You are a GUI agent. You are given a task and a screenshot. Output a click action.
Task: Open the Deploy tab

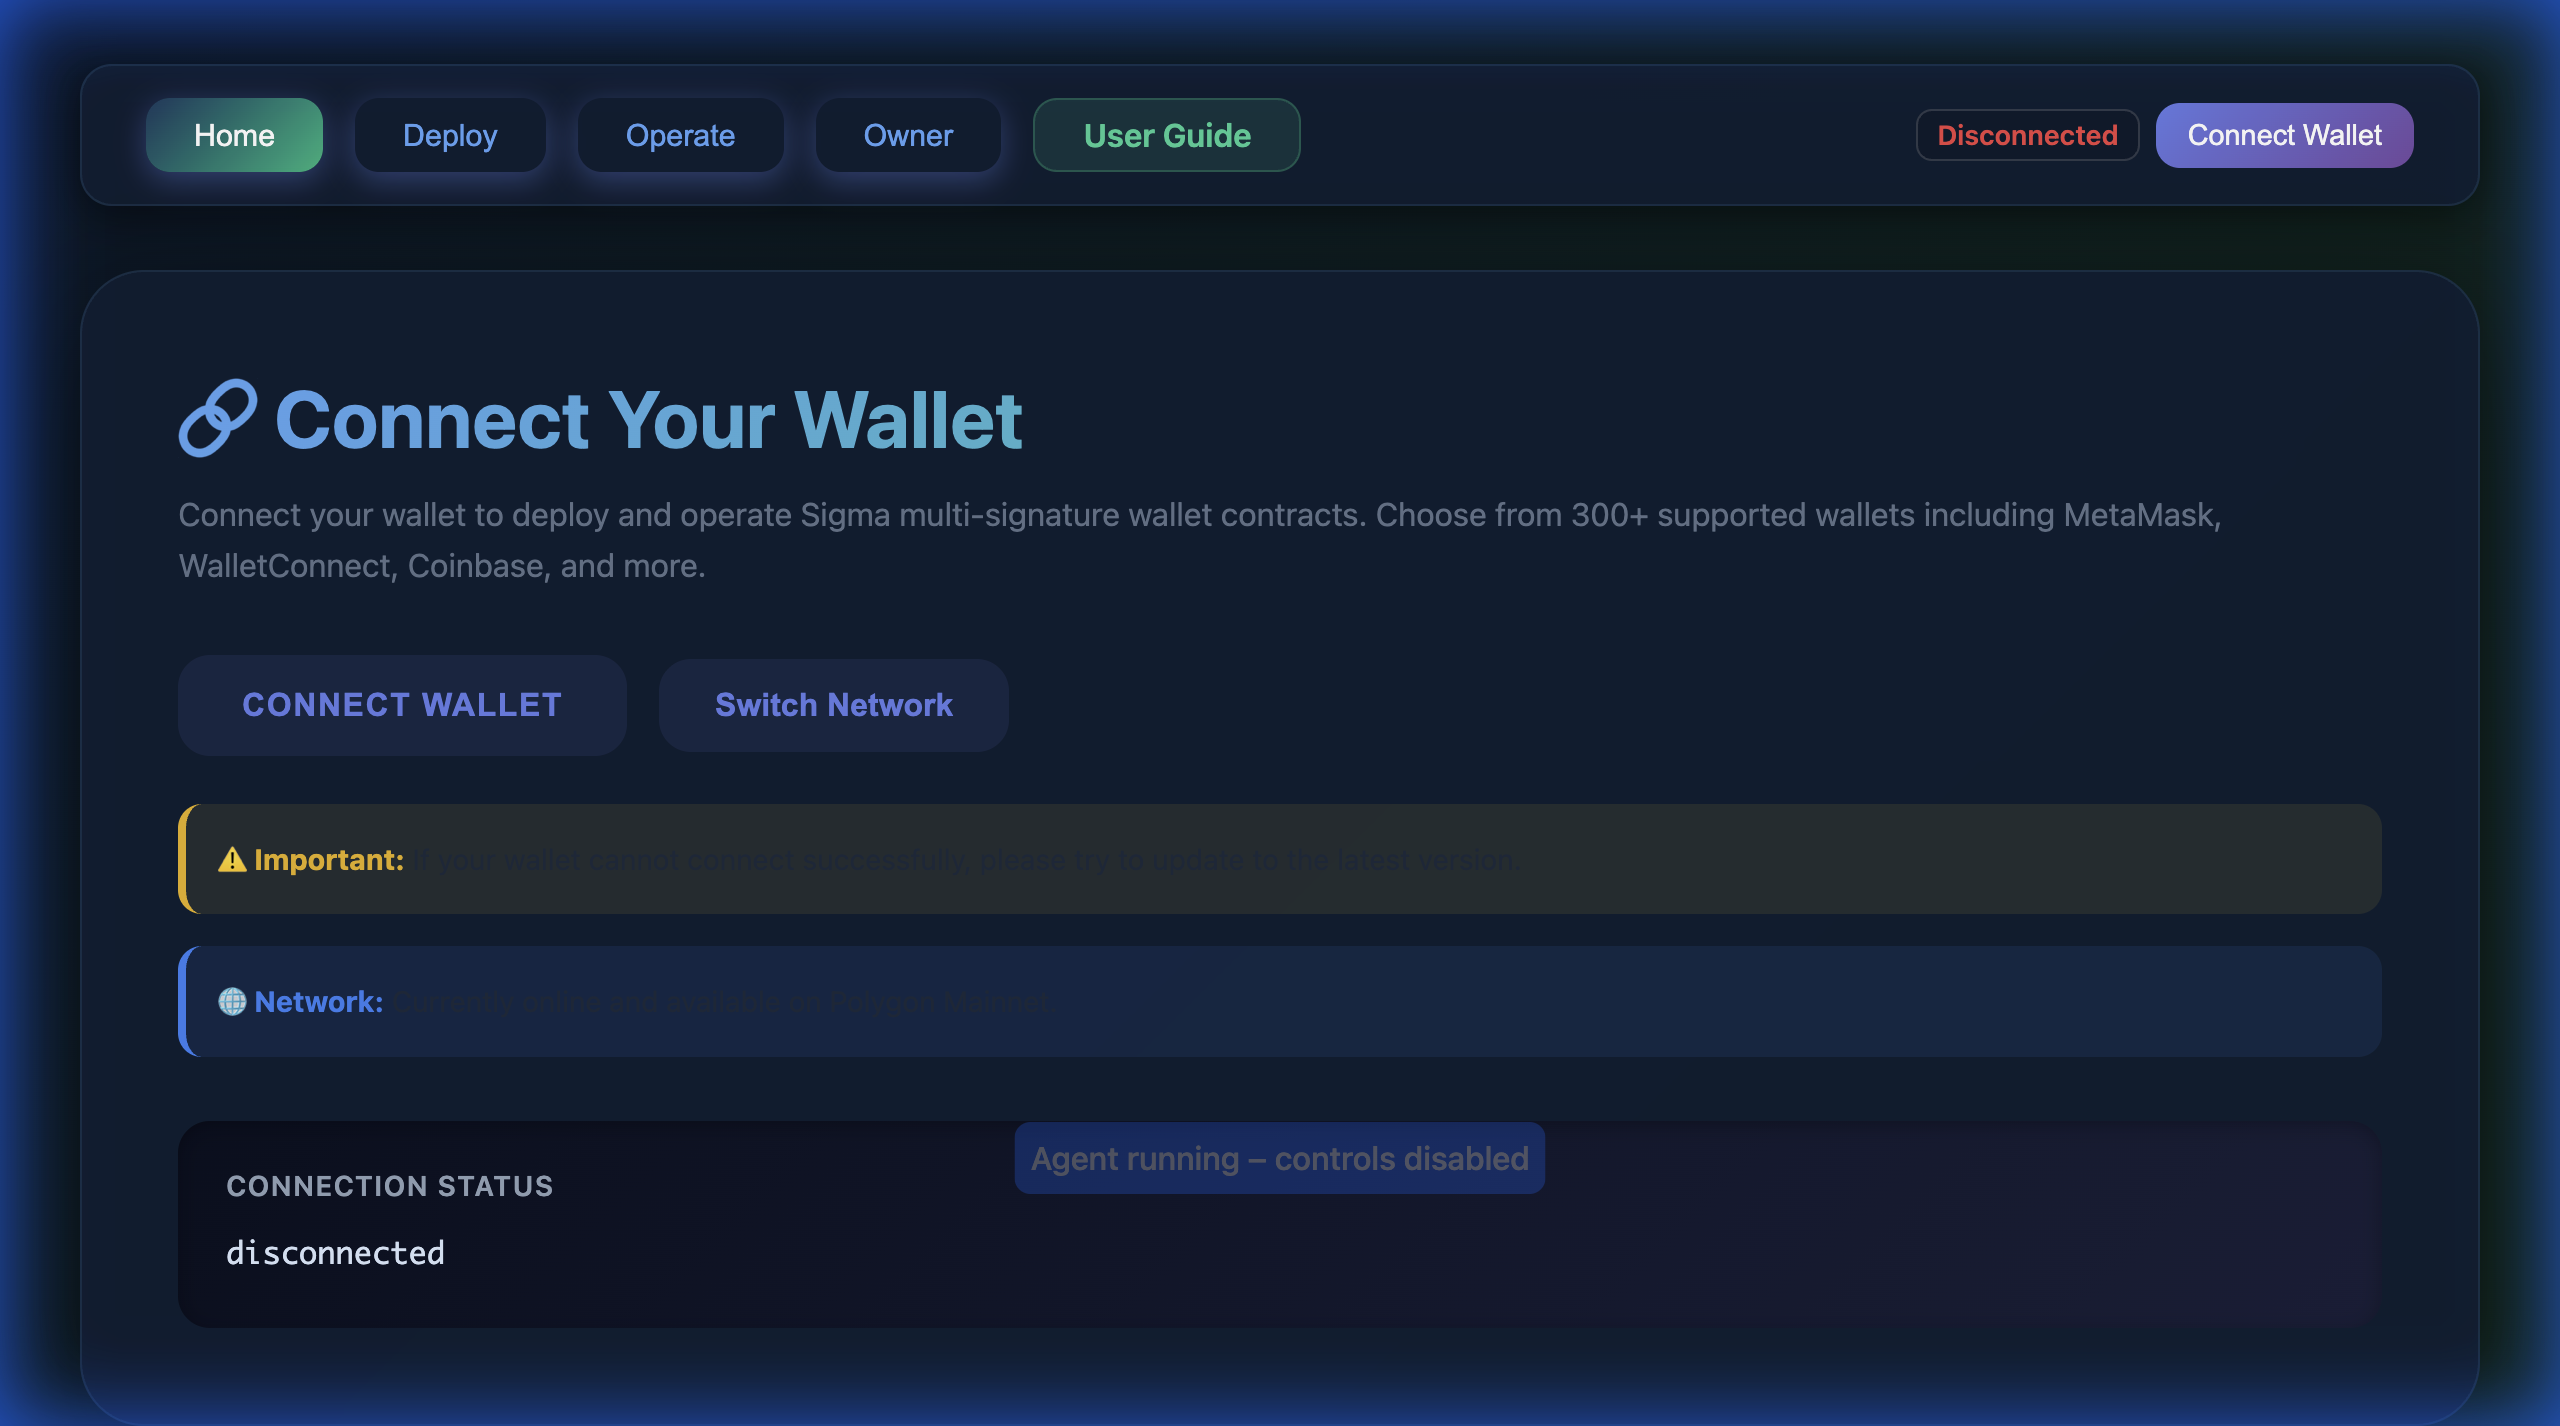click(x=450, y=135)
